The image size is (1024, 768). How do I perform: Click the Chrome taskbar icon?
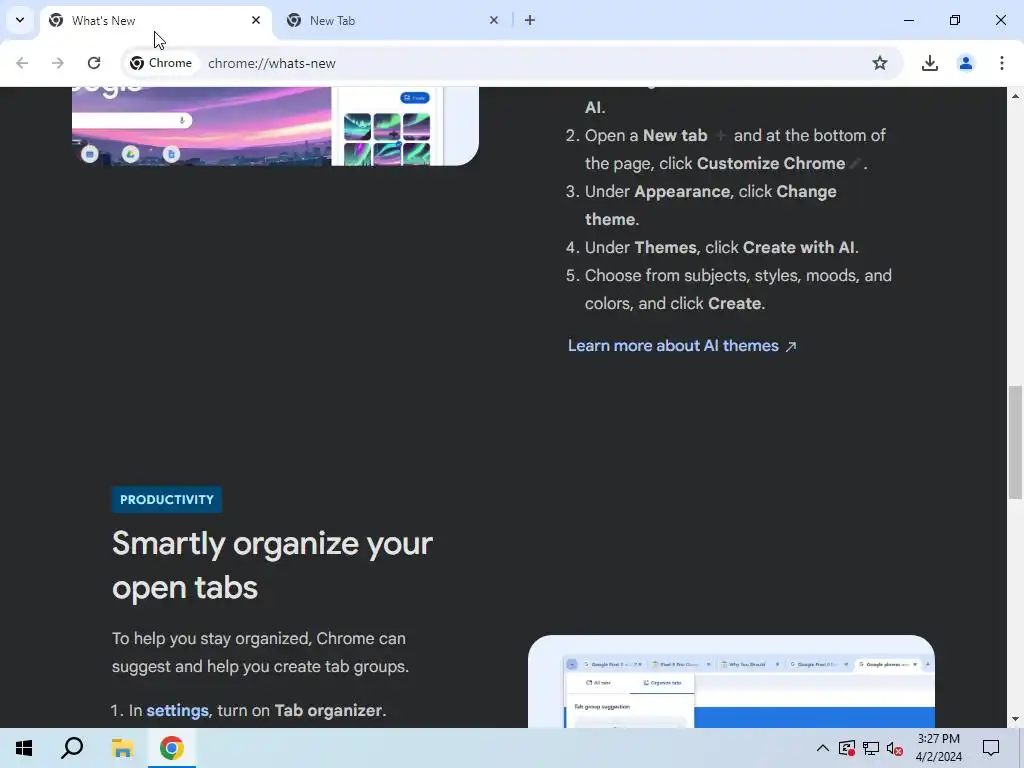pos(172,748)
